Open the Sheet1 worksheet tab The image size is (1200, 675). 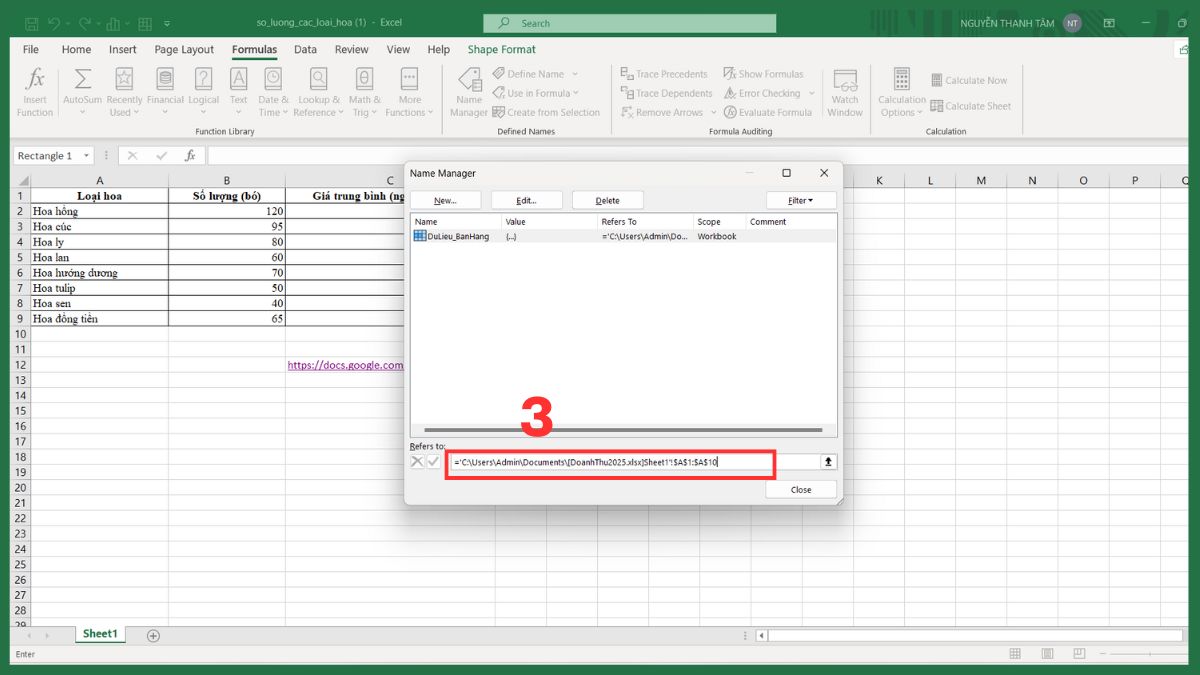click(x=100, y=634)
